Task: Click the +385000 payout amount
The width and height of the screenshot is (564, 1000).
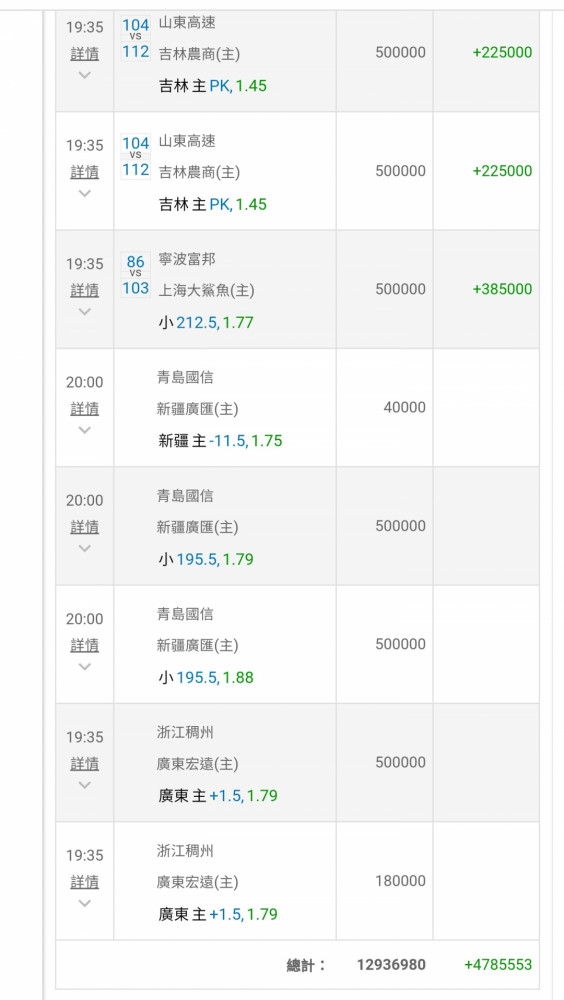Action: tap(502, 289)
